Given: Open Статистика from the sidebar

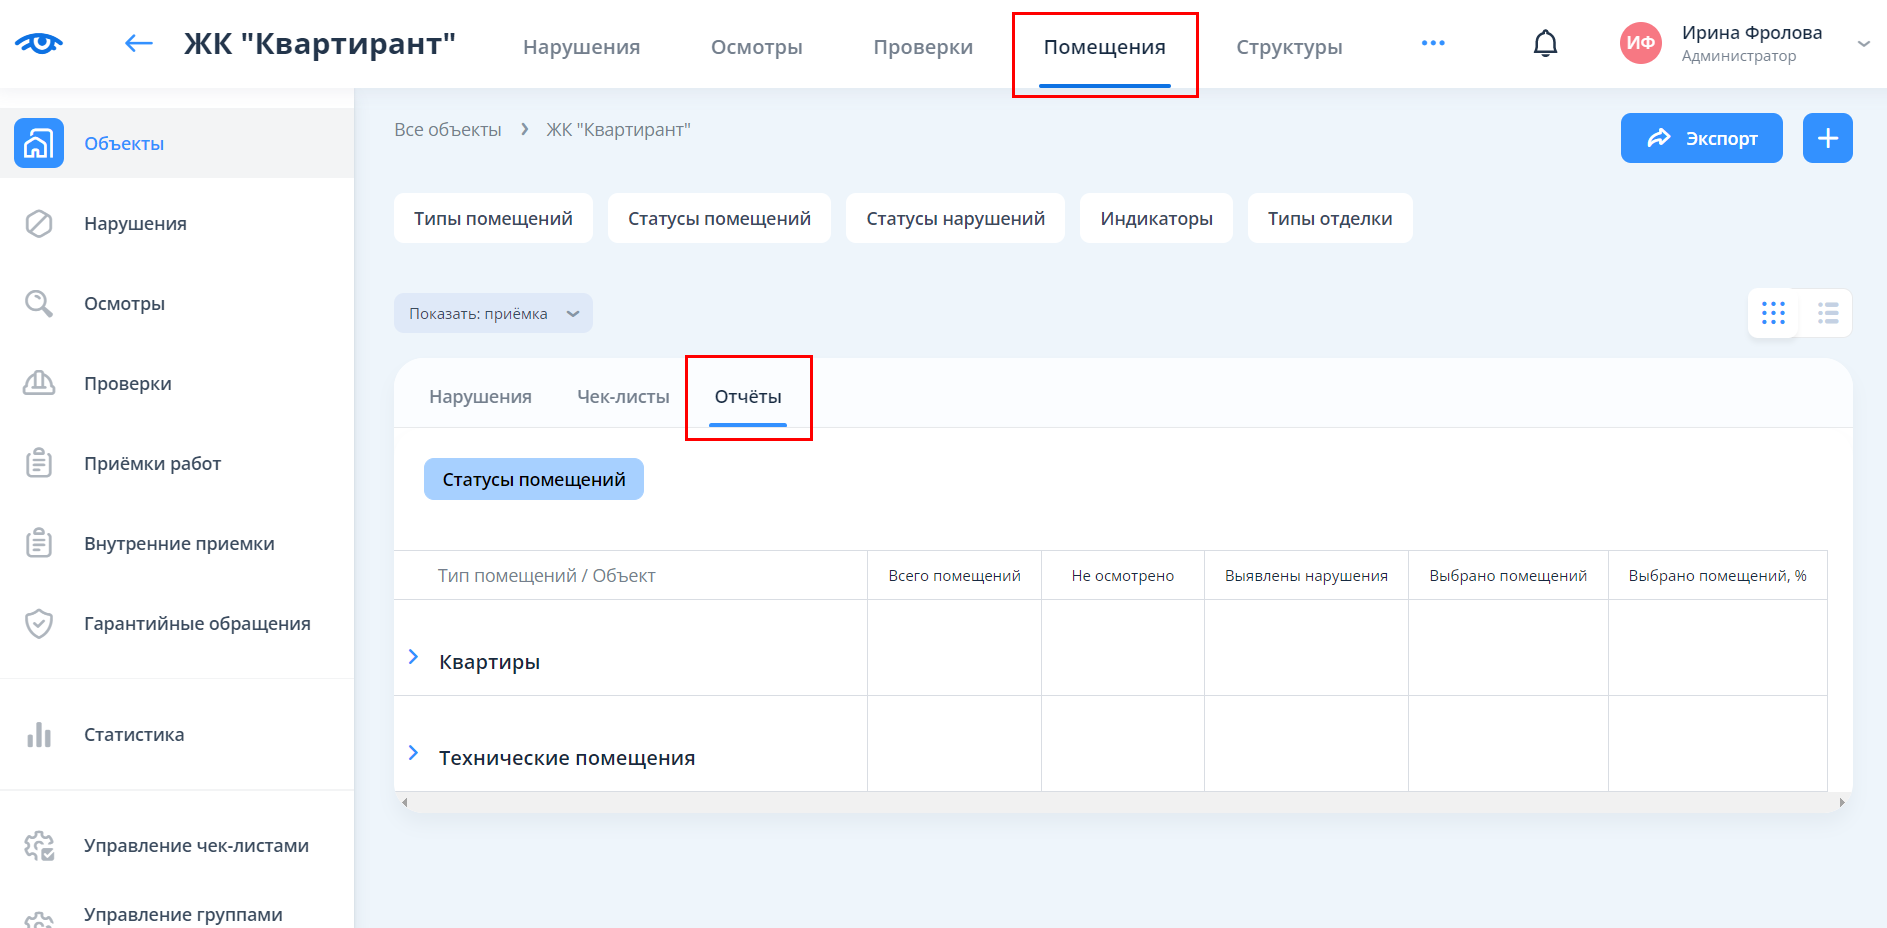Looking at the screenshot, I should click(134, 735).
